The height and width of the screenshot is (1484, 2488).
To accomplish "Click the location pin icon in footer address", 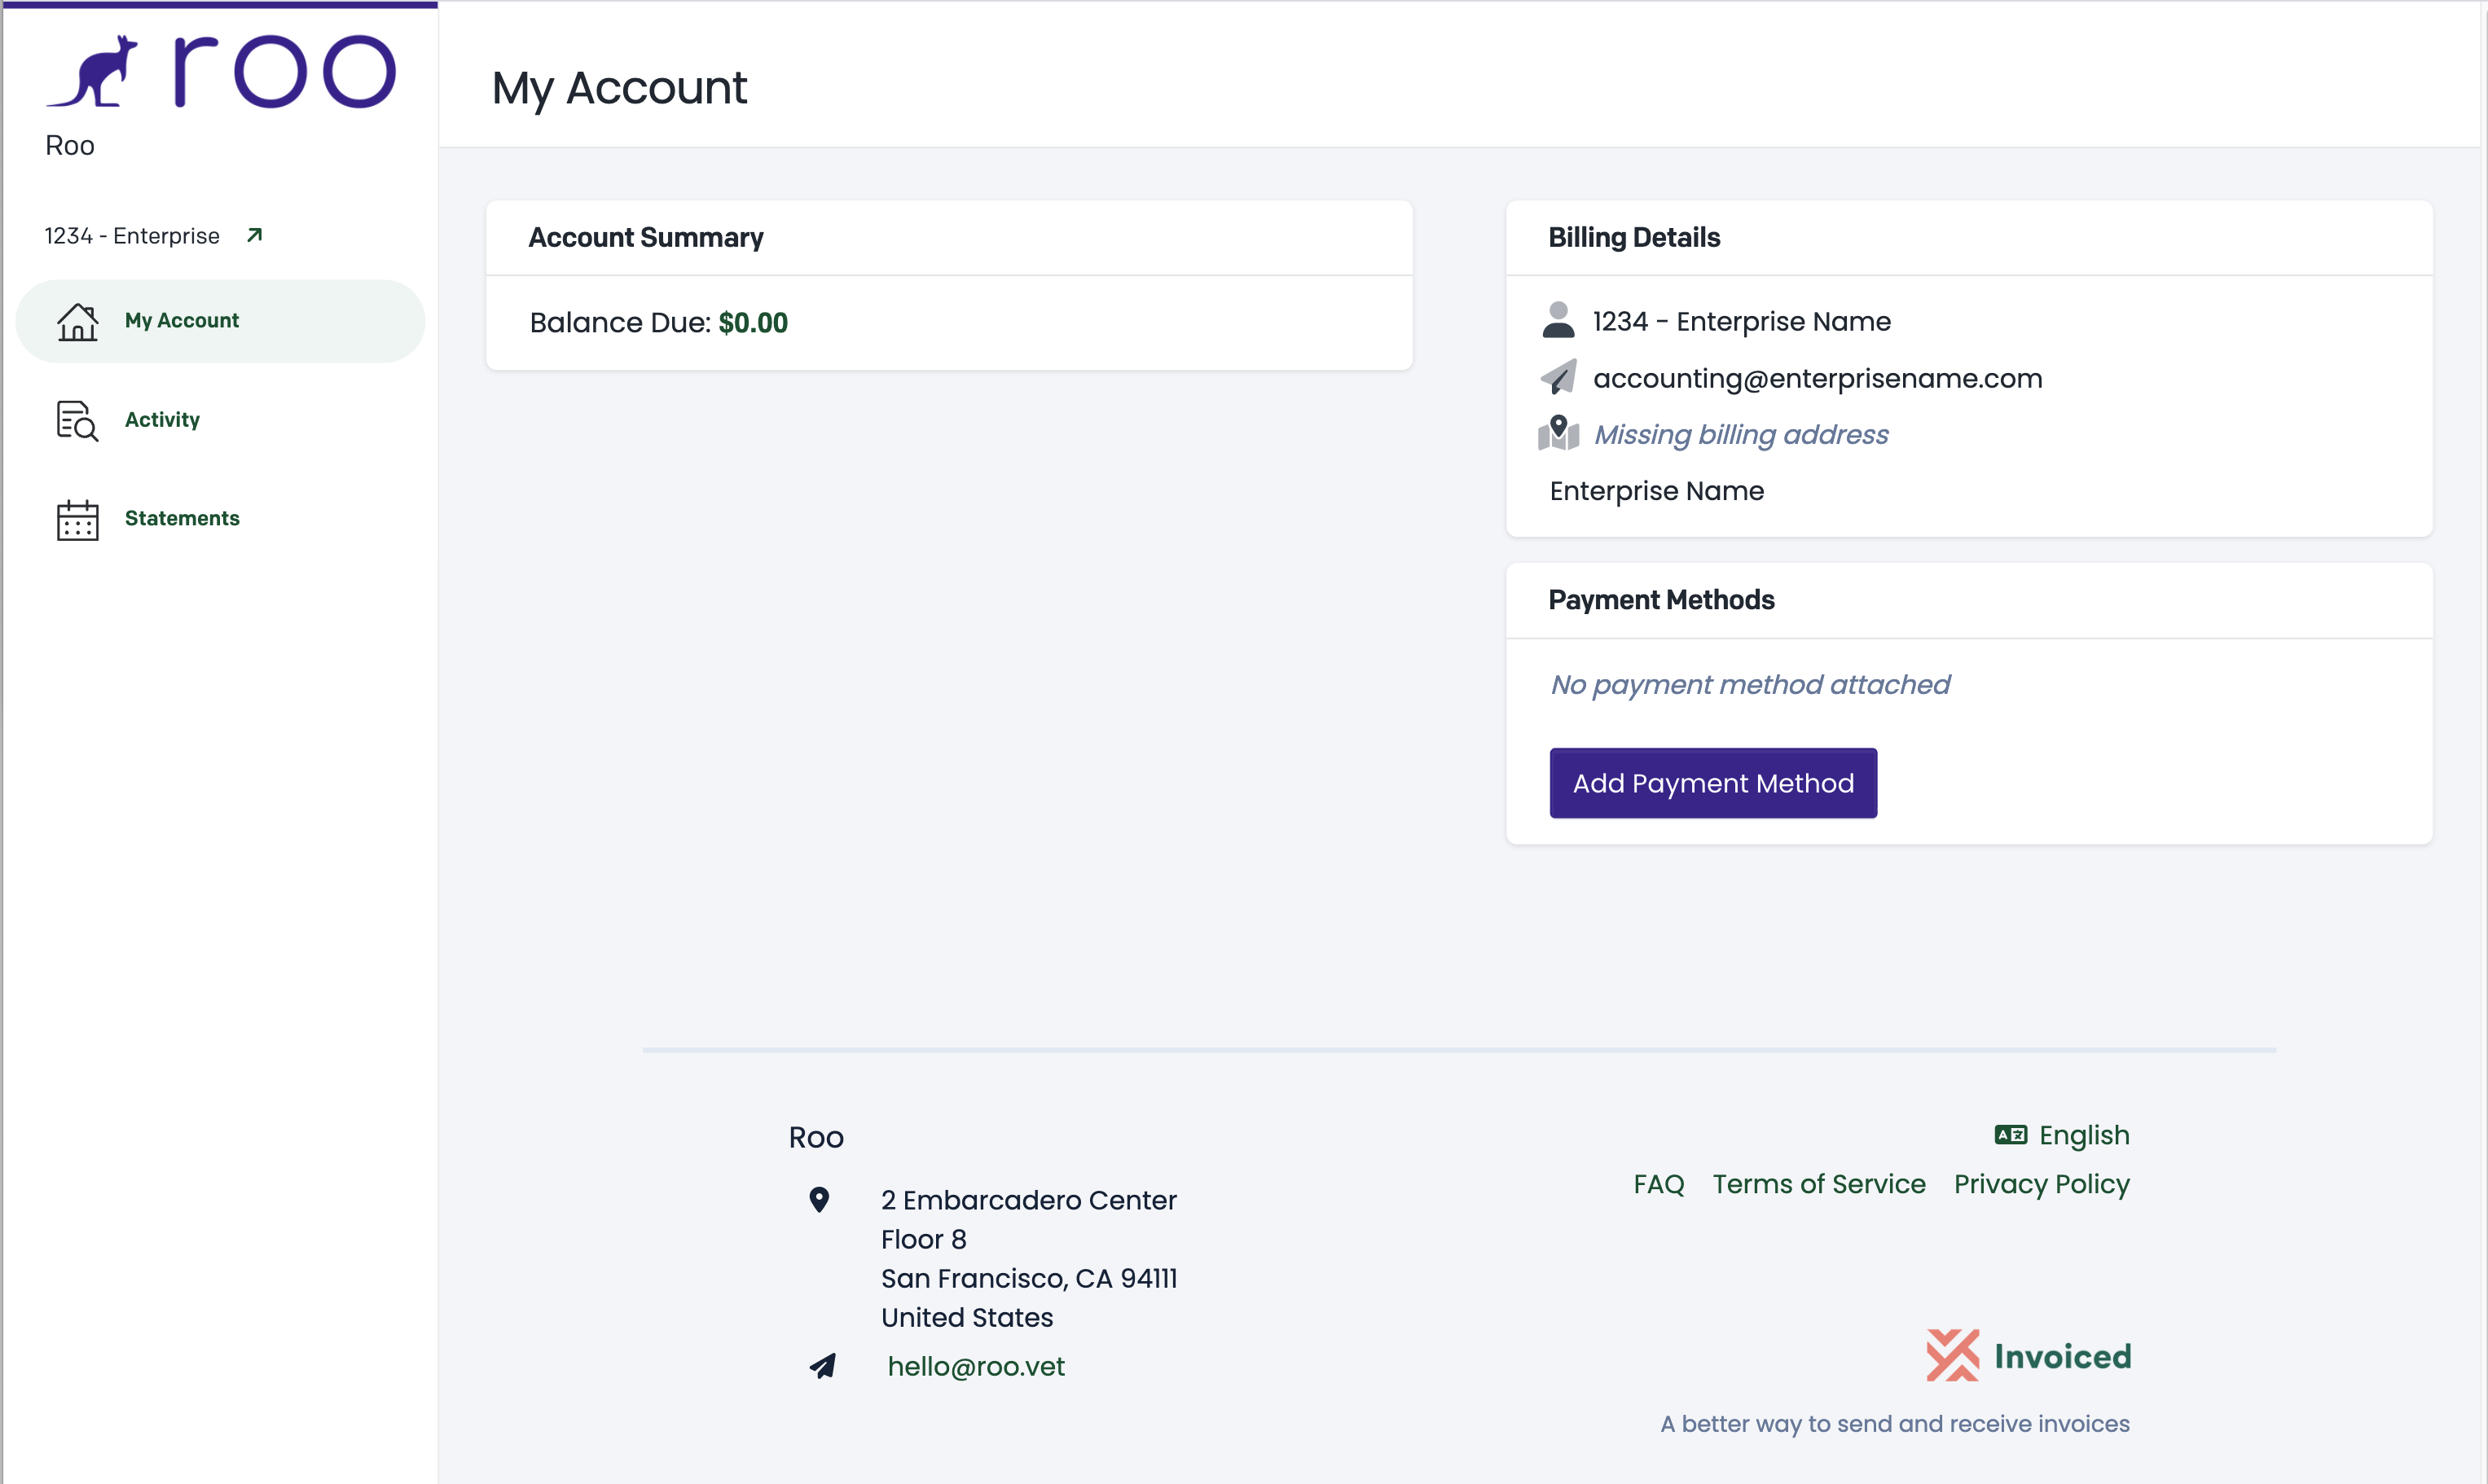I will 819,1199.
